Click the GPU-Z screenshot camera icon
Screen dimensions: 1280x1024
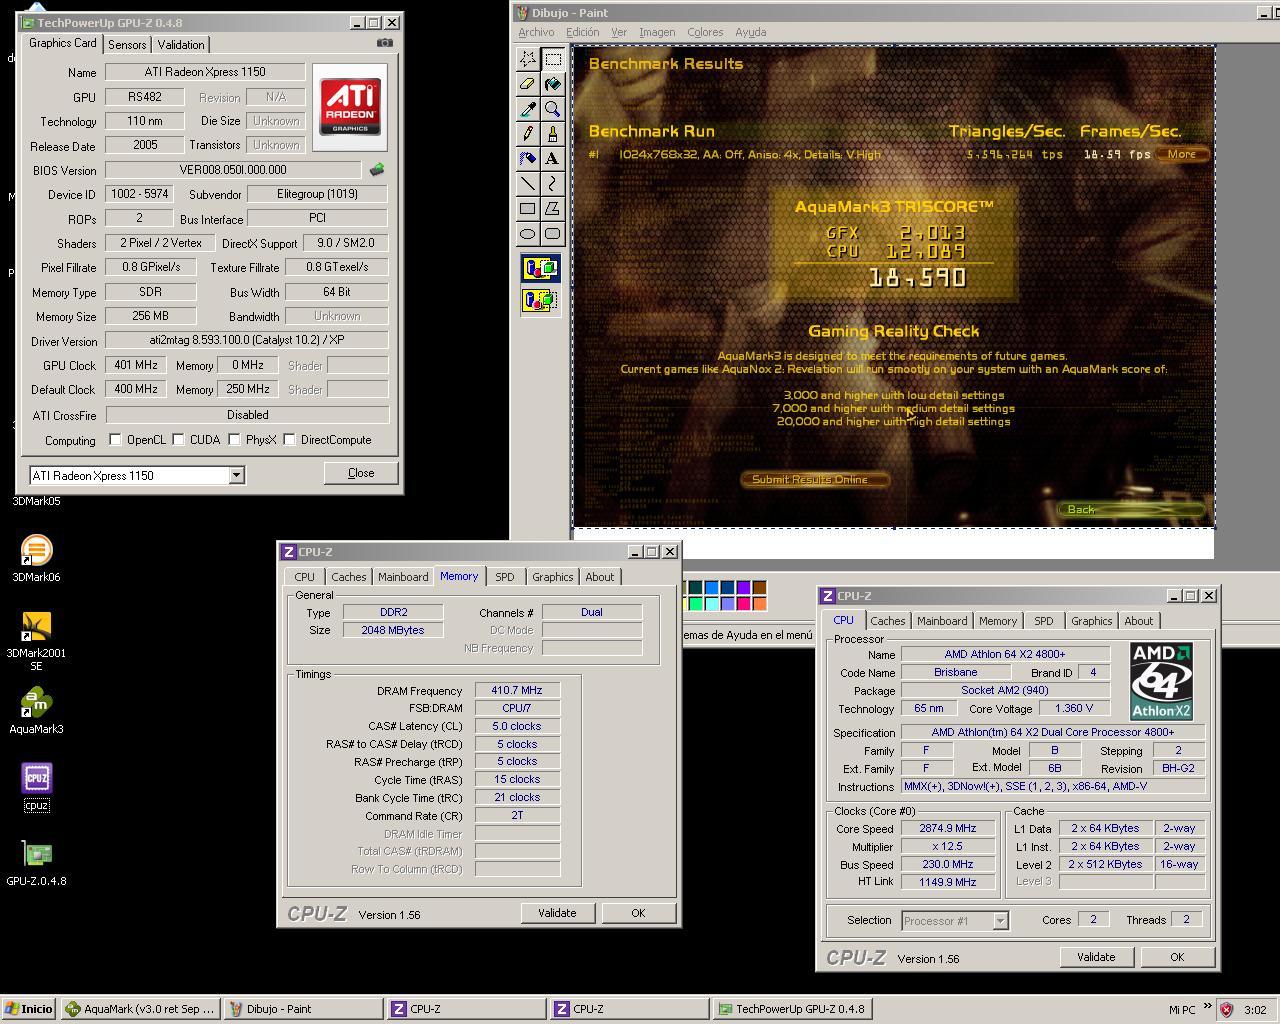click(x=385, y=43)
